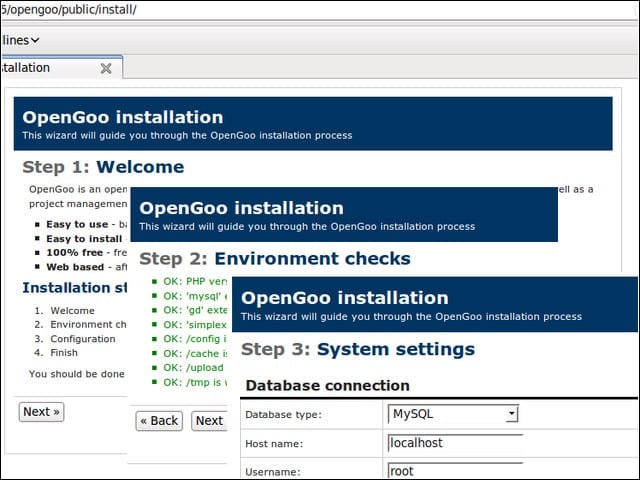
Task: Click Next button on Step 1 Welcome
Action: [x=41, y=412]
